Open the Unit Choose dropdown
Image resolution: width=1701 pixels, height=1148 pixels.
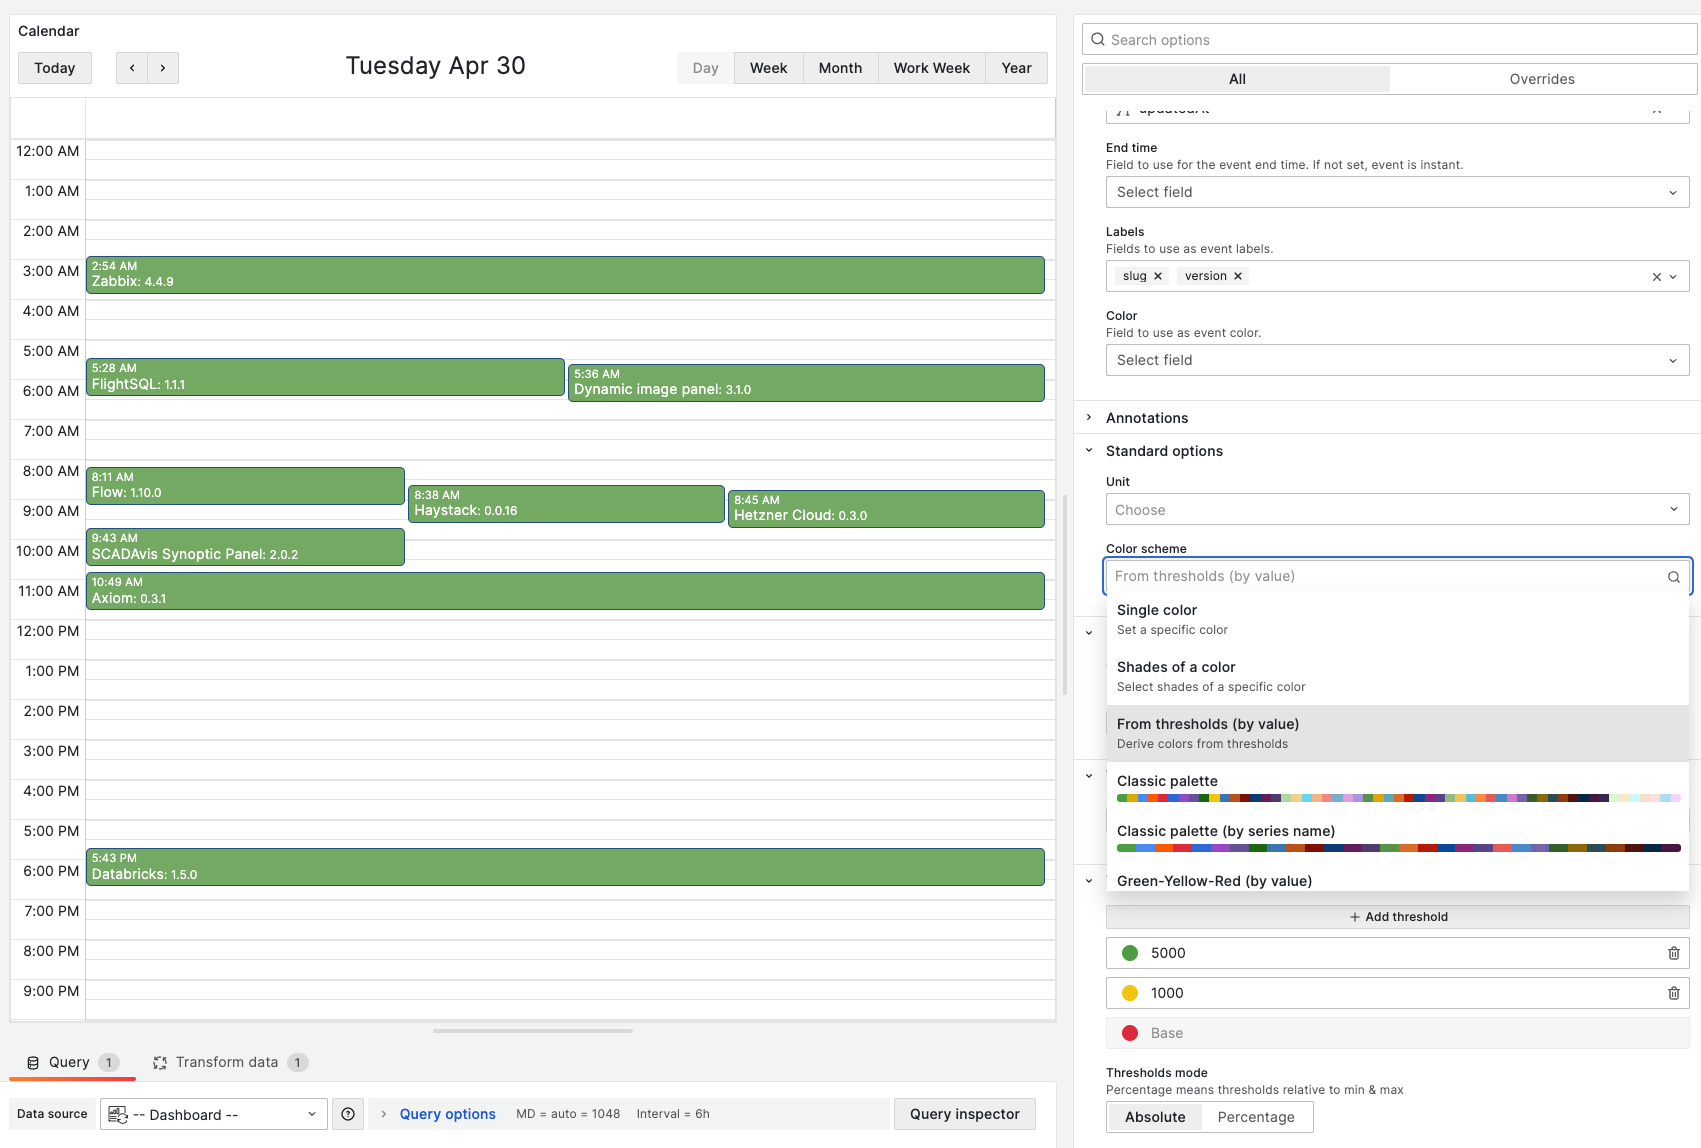[1396, 509]
